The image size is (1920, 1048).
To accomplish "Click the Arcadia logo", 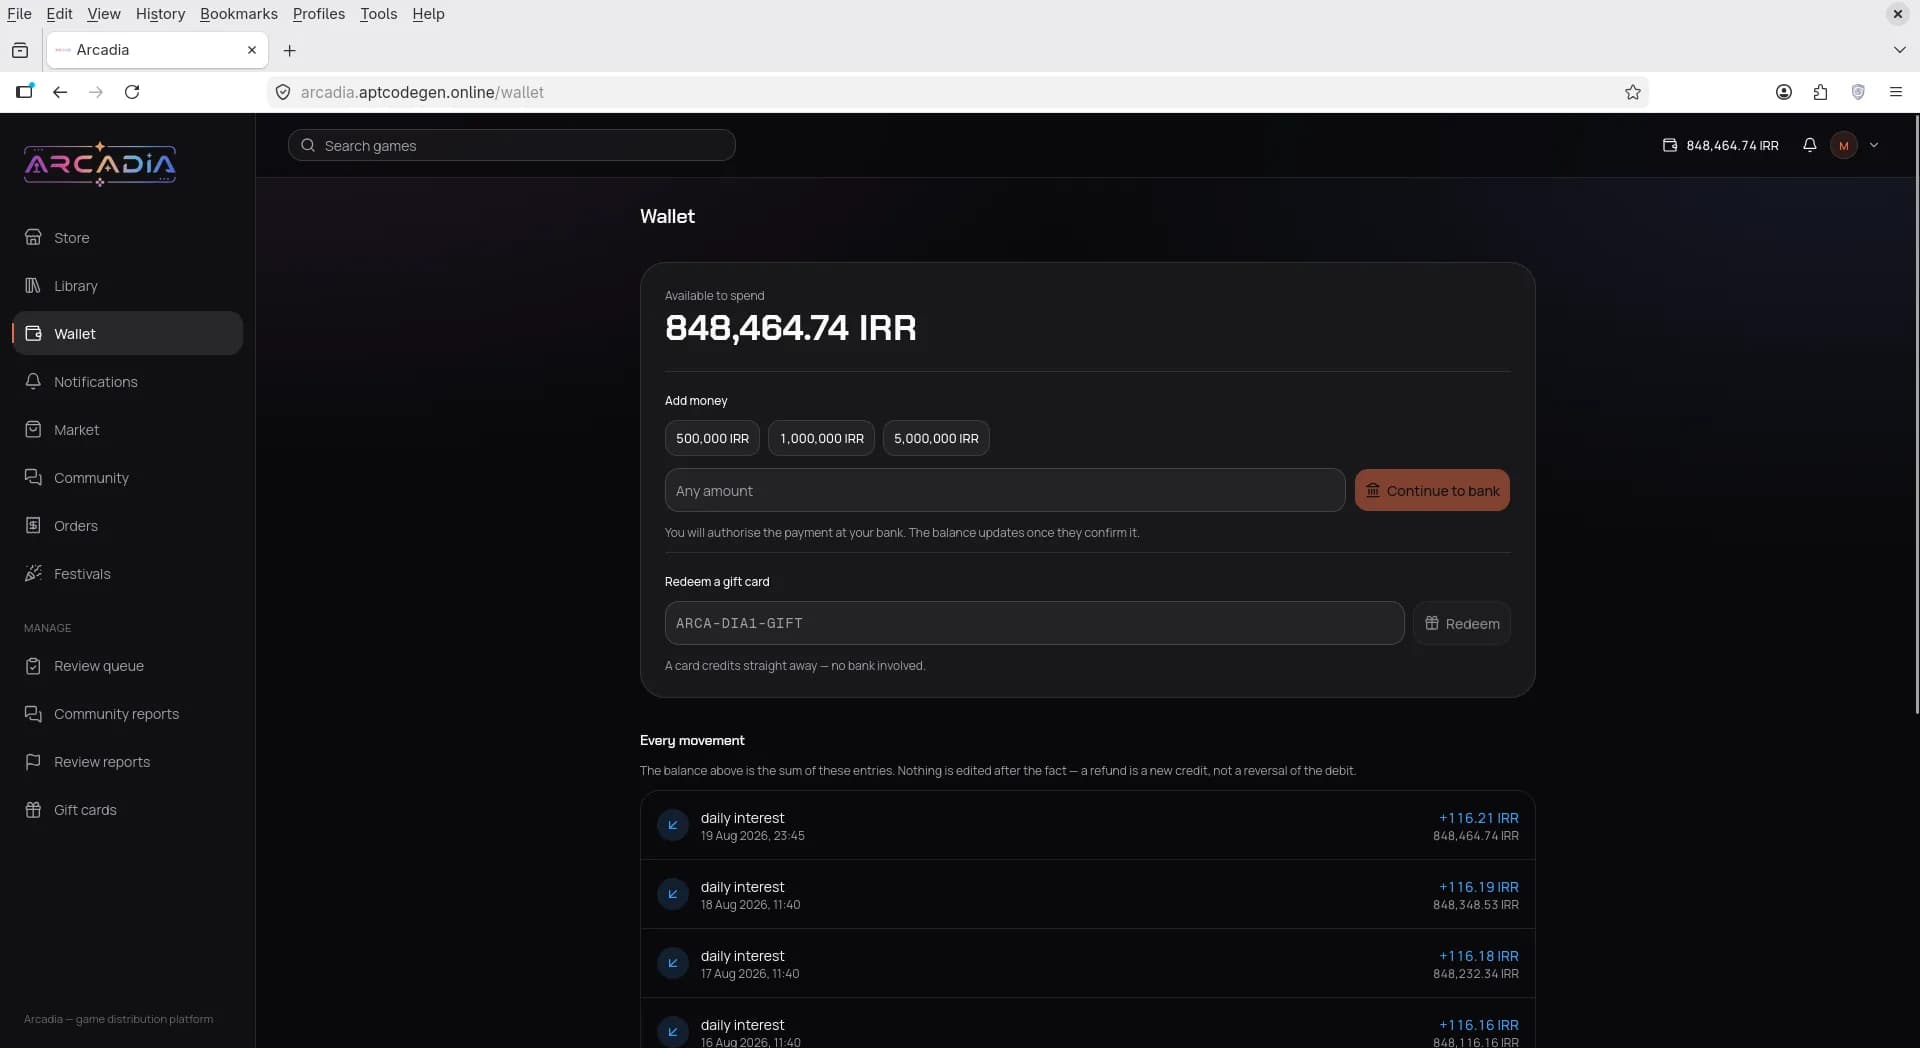I will coord(100,164).
